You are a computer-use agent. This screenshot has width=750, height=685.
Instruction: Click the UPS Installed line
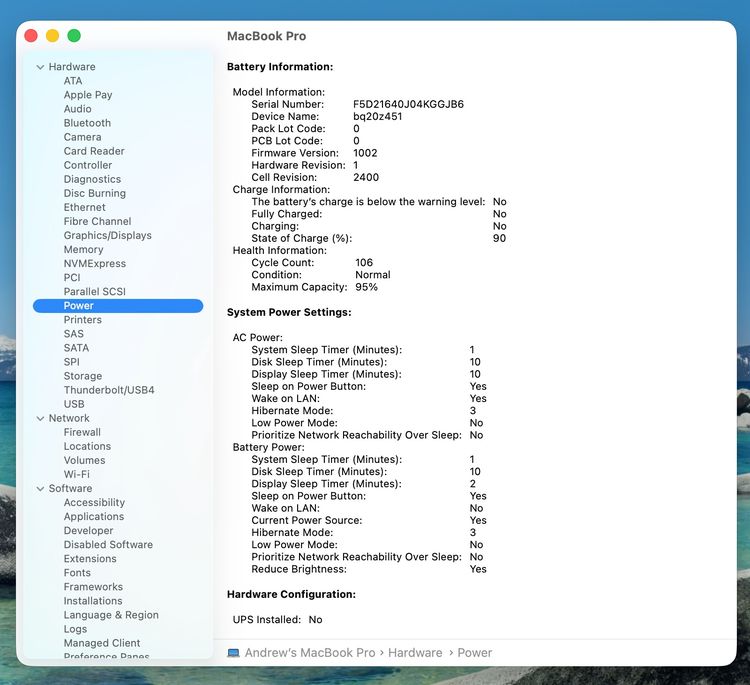[x=277, y=620]
